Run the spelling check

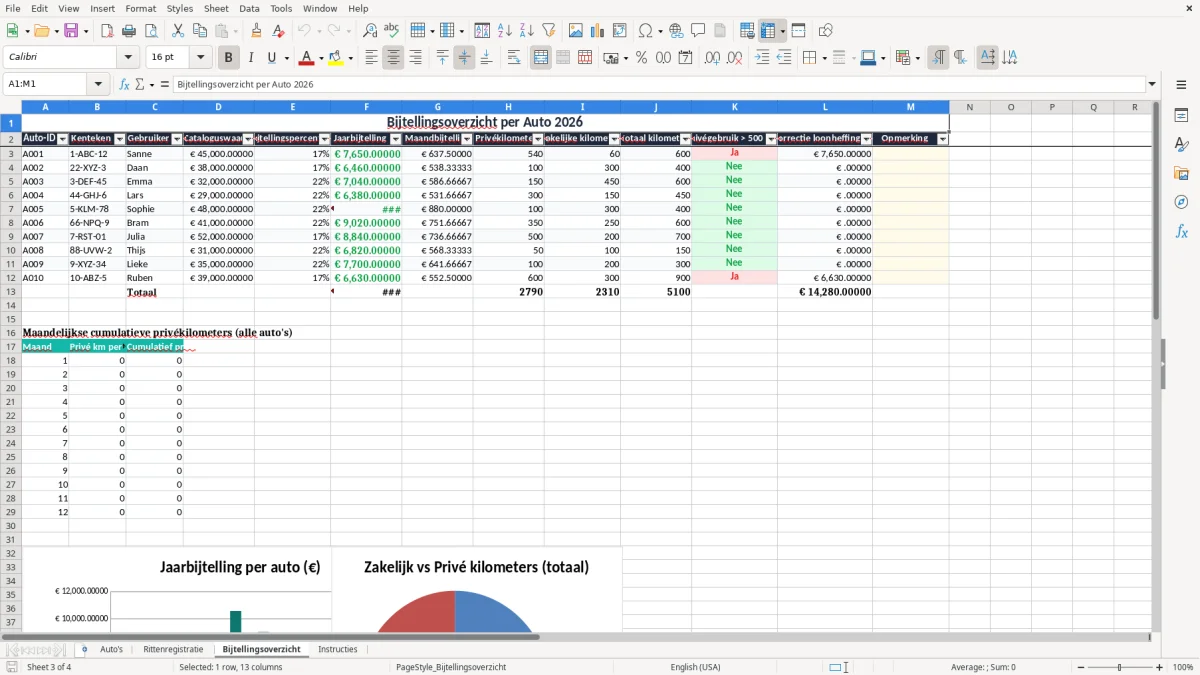[x=392, y=31]
